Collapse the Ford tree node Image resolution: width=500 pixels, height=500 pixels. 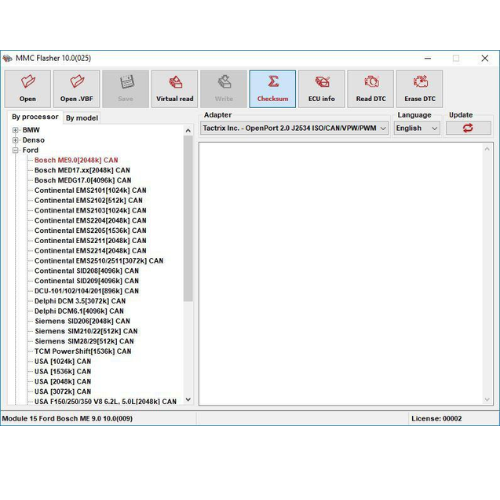(x=15, y=150)
